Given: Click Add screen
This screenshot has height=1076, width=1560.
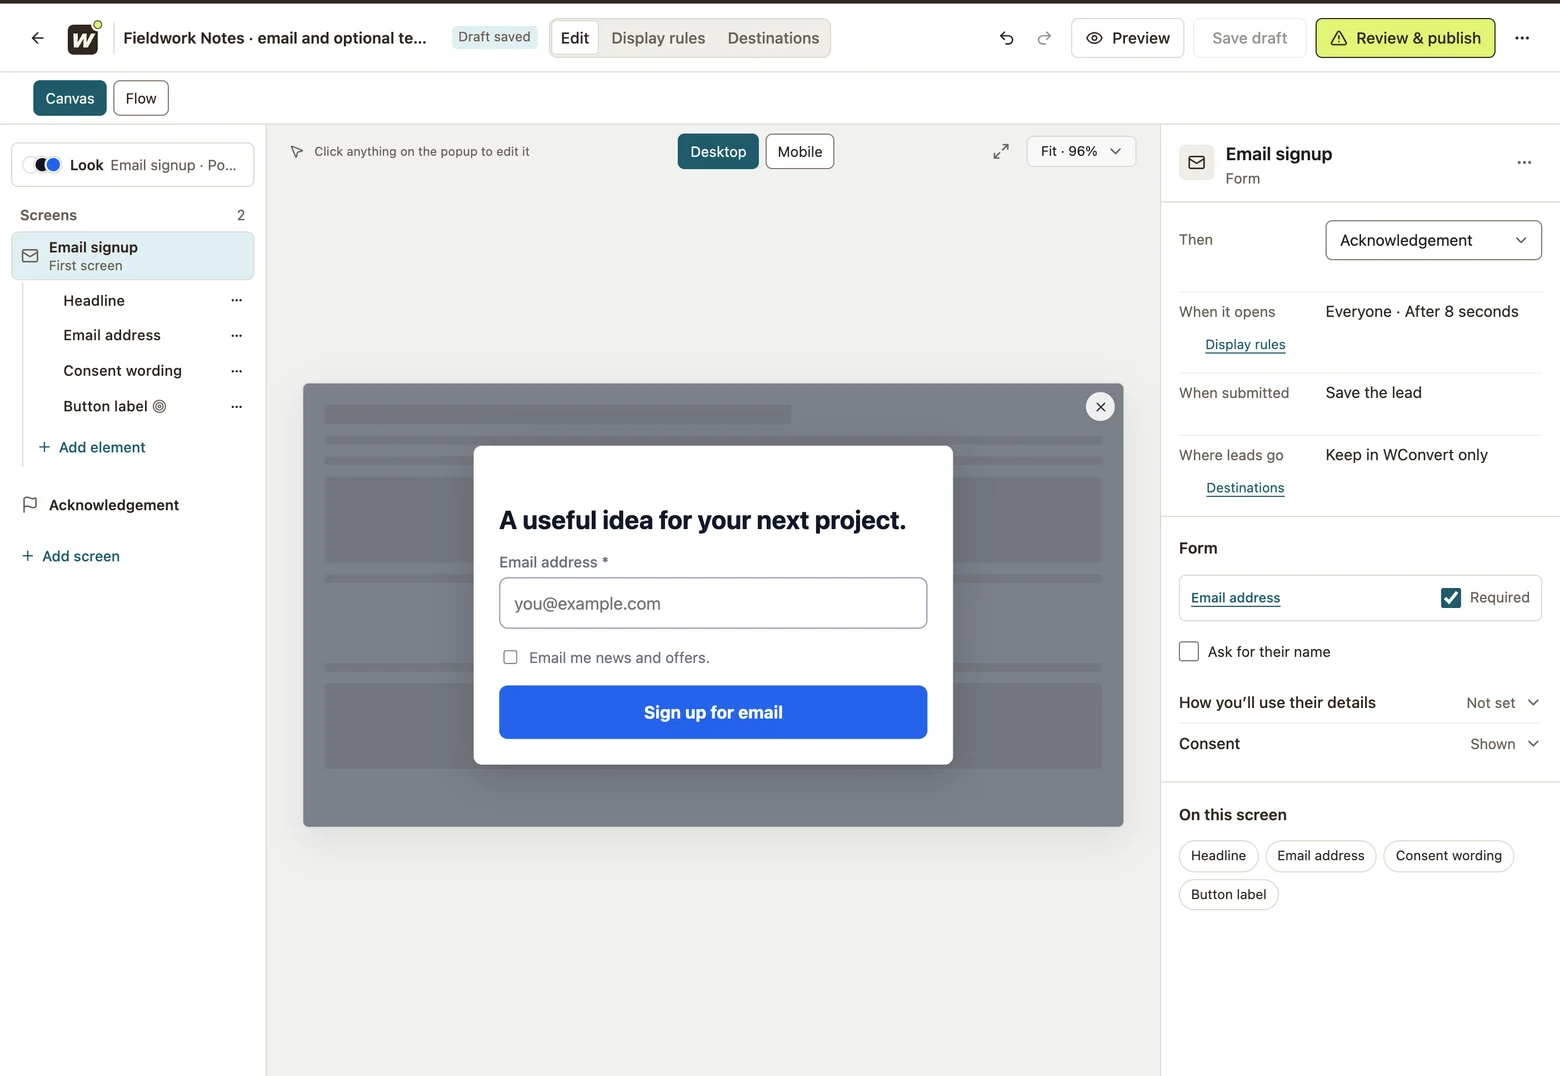Looking at the screenshot, I should pyautogui.click(x=71, y=556).
